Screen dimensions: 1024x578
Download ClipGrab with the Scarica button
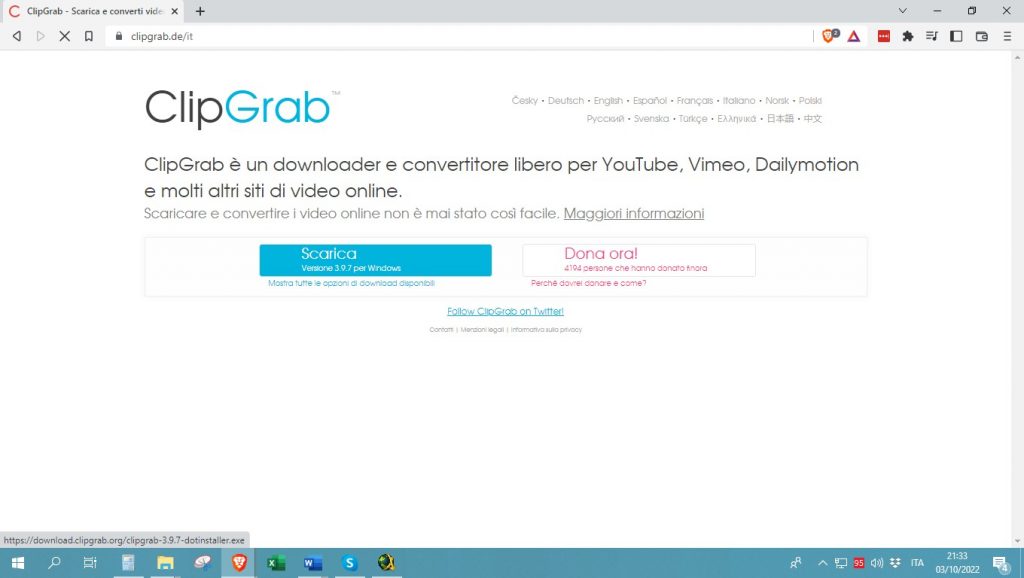pos(375,259)
